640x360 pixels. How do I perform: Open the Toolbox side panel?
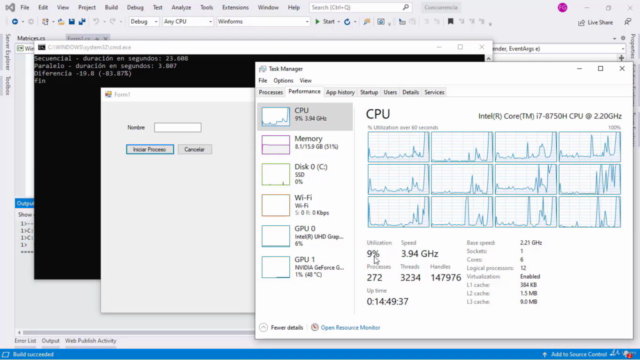8,85
